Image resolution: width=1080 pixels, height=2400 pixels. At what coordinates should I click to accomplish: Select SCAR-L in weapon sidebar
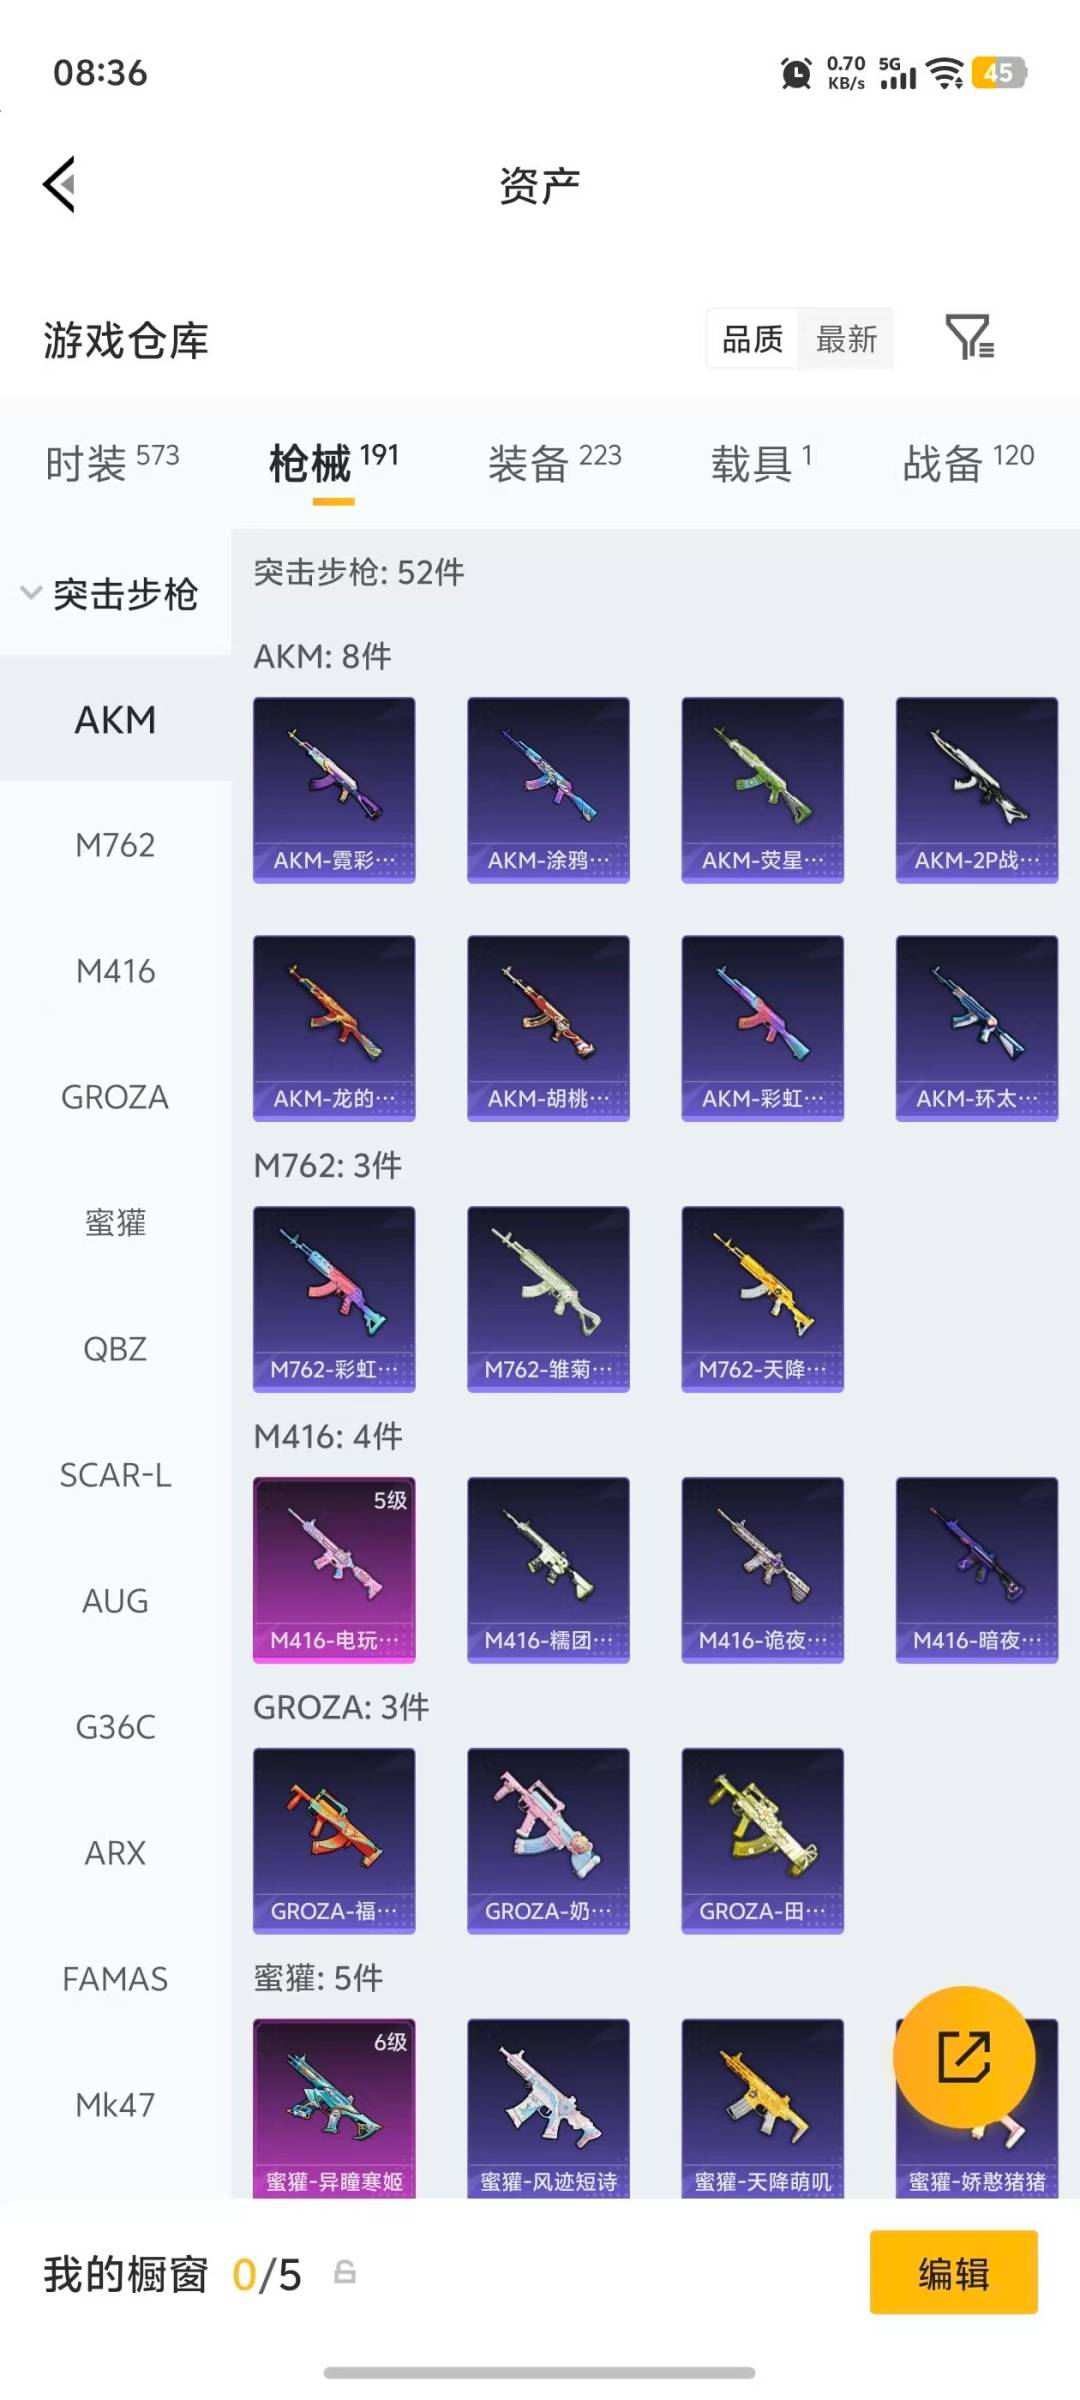point(115,1475)
